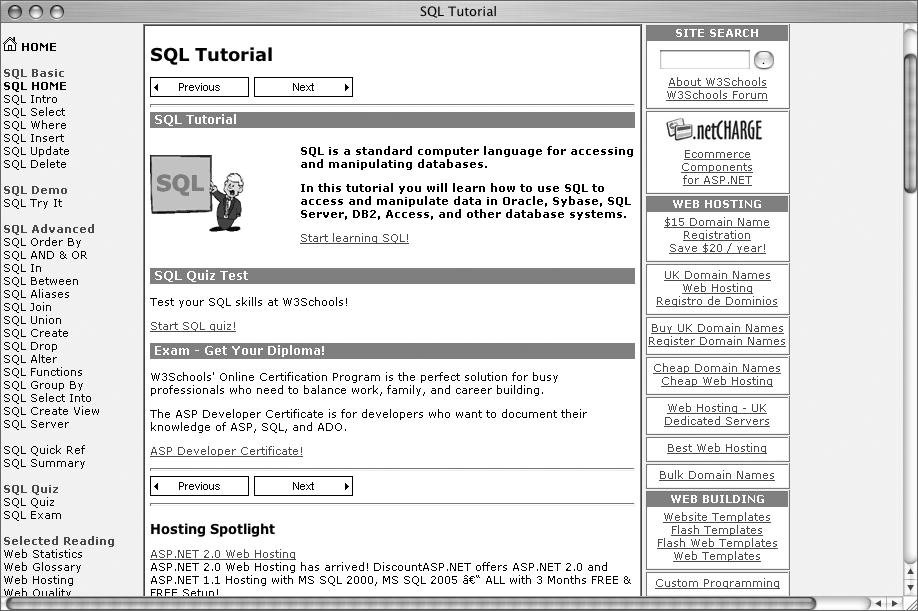Open SQL Create View page
This screenshot has height=611, width=918.
click(x=52, y=411)
